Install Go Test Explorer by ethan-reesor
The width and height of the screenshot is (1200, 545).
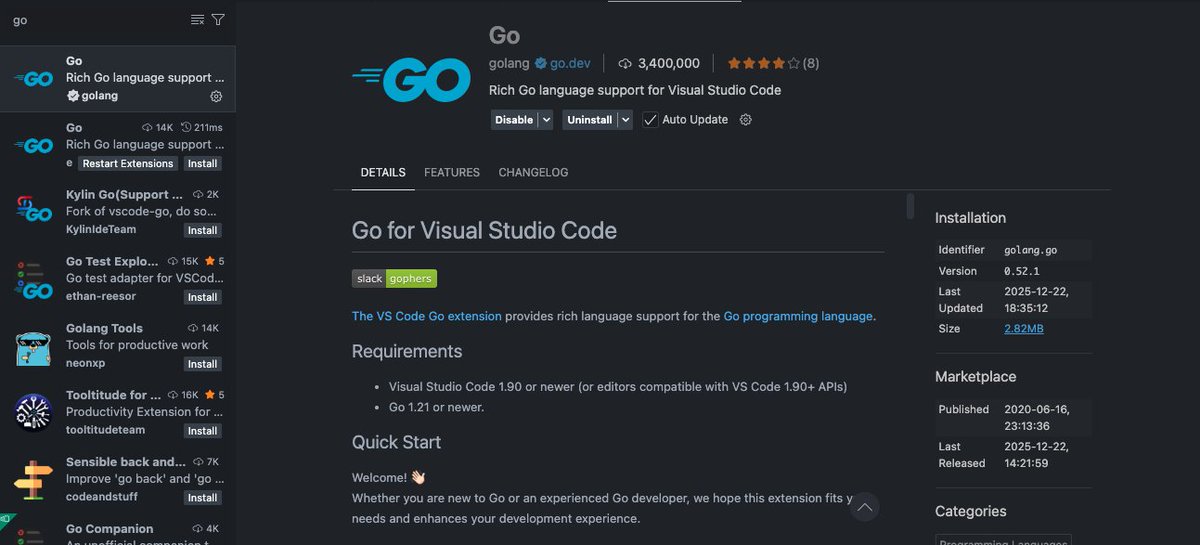[x=202, y=297]
